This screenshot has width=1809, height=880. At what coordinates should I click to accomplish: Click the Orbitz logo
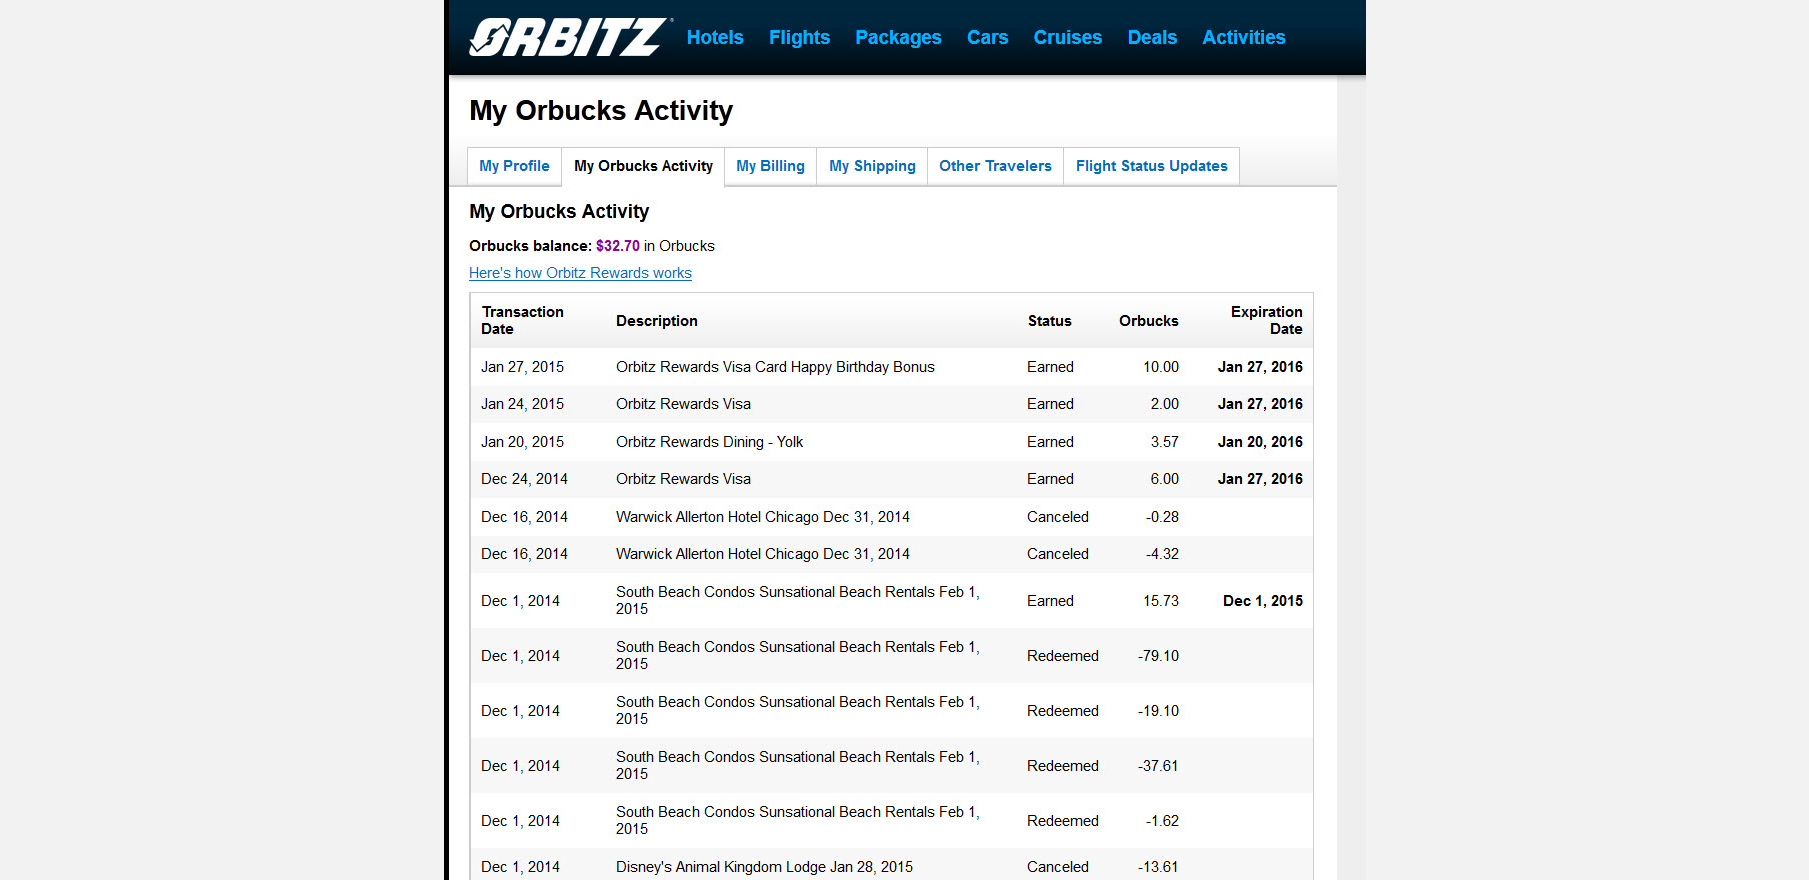(x=570, y=37)
